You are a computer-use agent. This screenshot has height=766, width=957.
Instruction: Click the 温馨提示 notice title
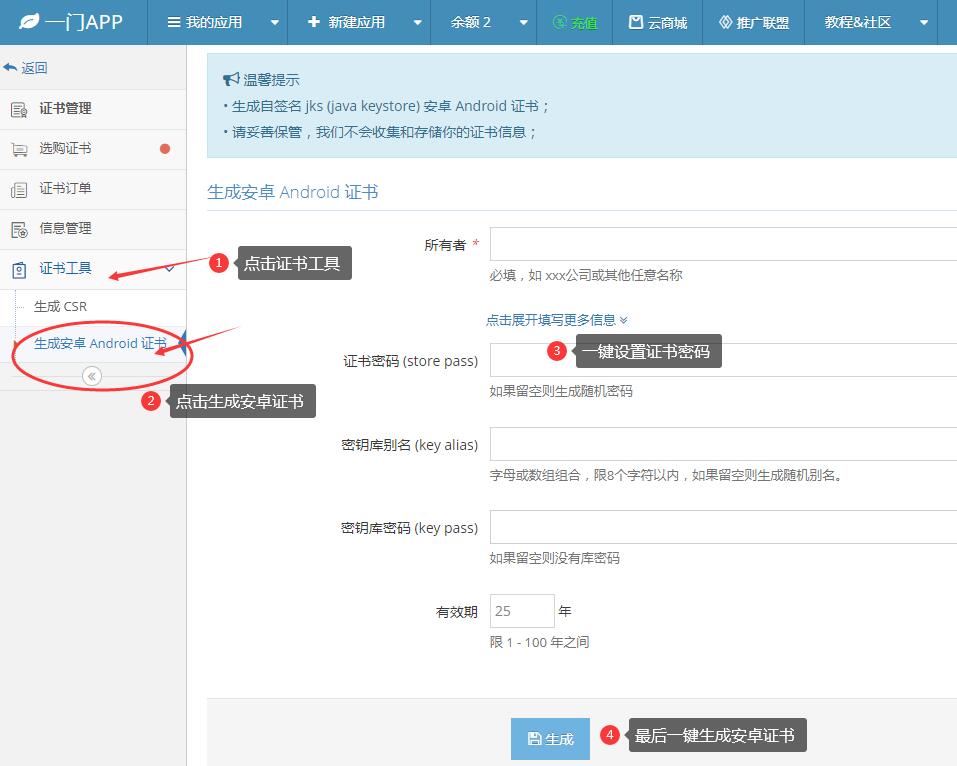pos(272,80)
